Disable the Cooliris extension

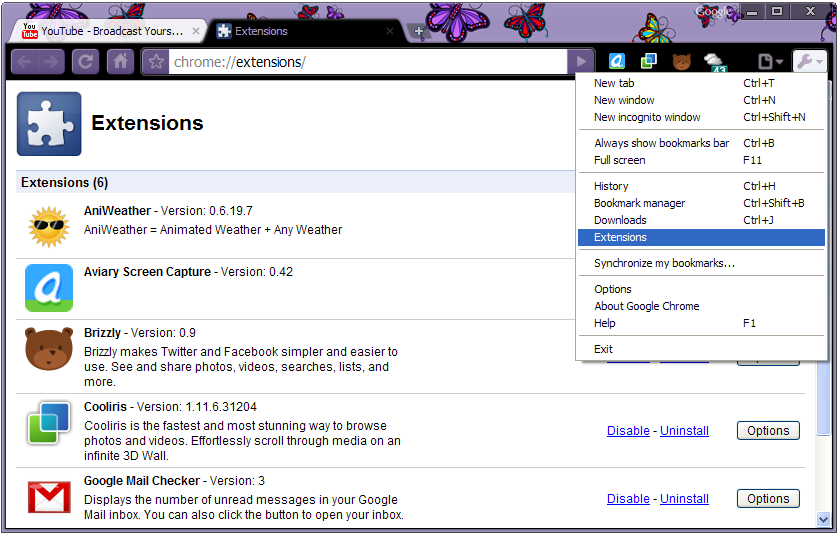pyautogui.click(x=628, y=431)
